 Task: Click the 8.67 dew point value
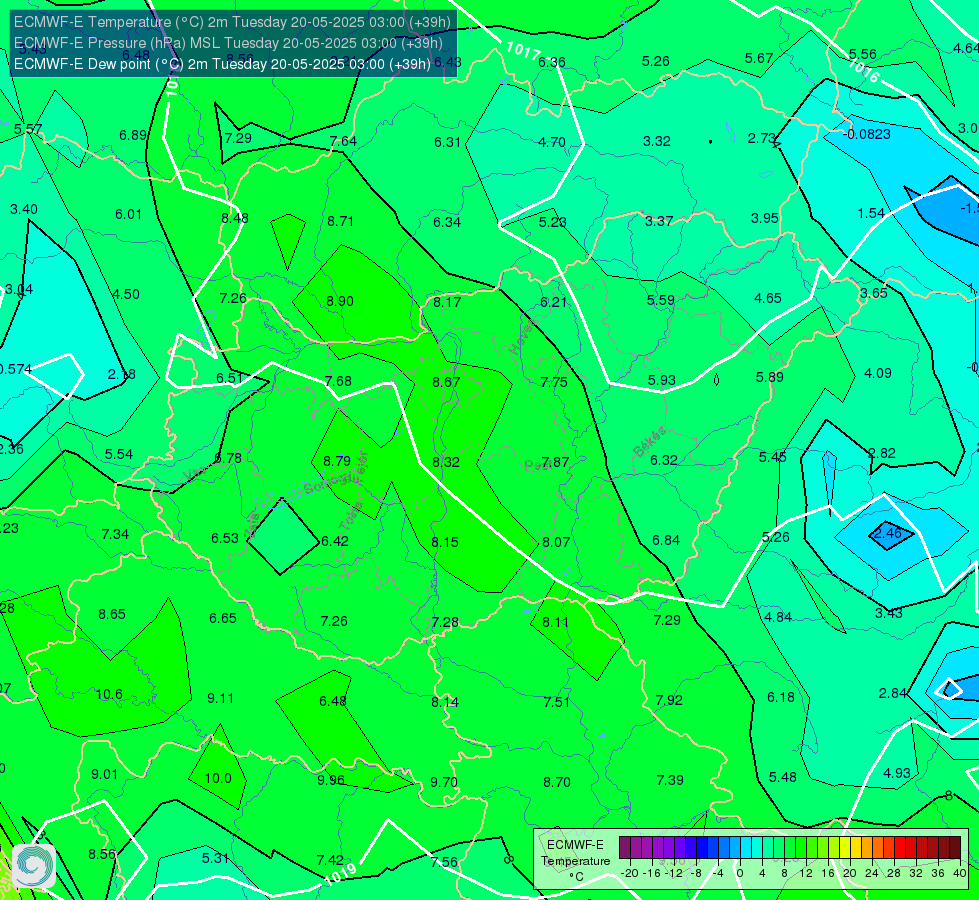446,382
